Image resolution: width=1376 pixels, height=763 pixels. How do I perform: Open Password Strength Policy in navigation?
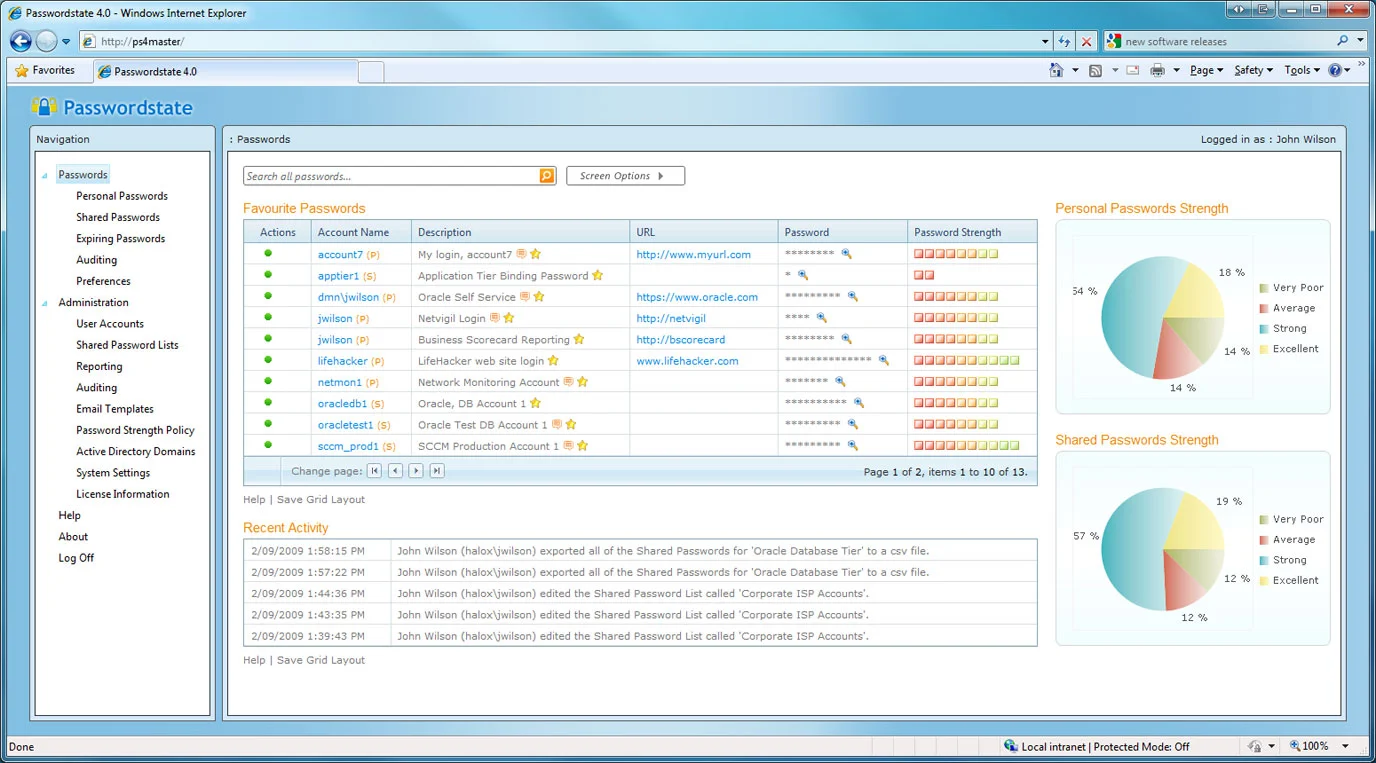click(135, 430)
